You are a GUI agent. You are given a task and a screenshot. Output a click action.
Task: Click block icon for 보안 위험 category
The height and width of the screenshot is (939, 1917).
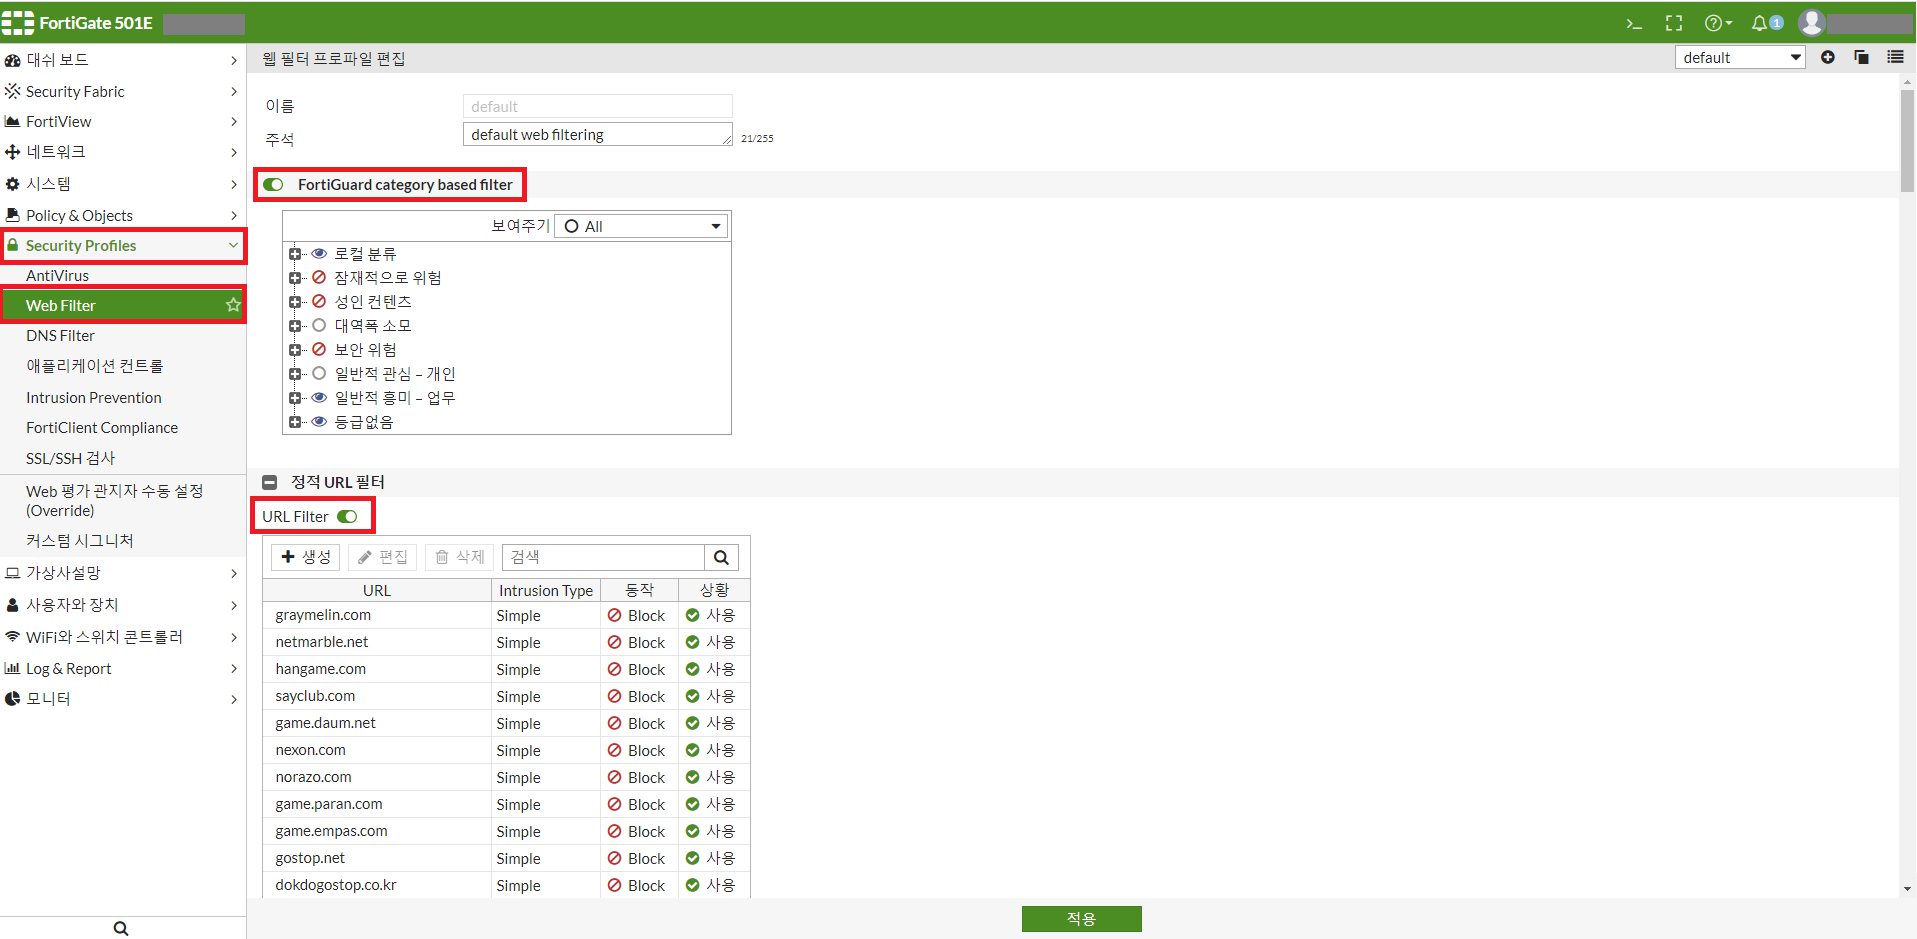coord(319,349)
